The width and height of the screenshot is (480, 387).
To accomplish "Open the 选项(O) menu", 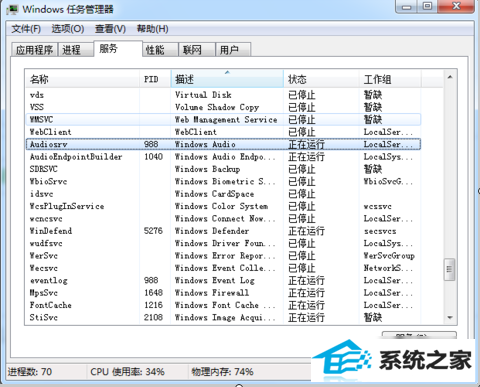I will tap(68, 29).
